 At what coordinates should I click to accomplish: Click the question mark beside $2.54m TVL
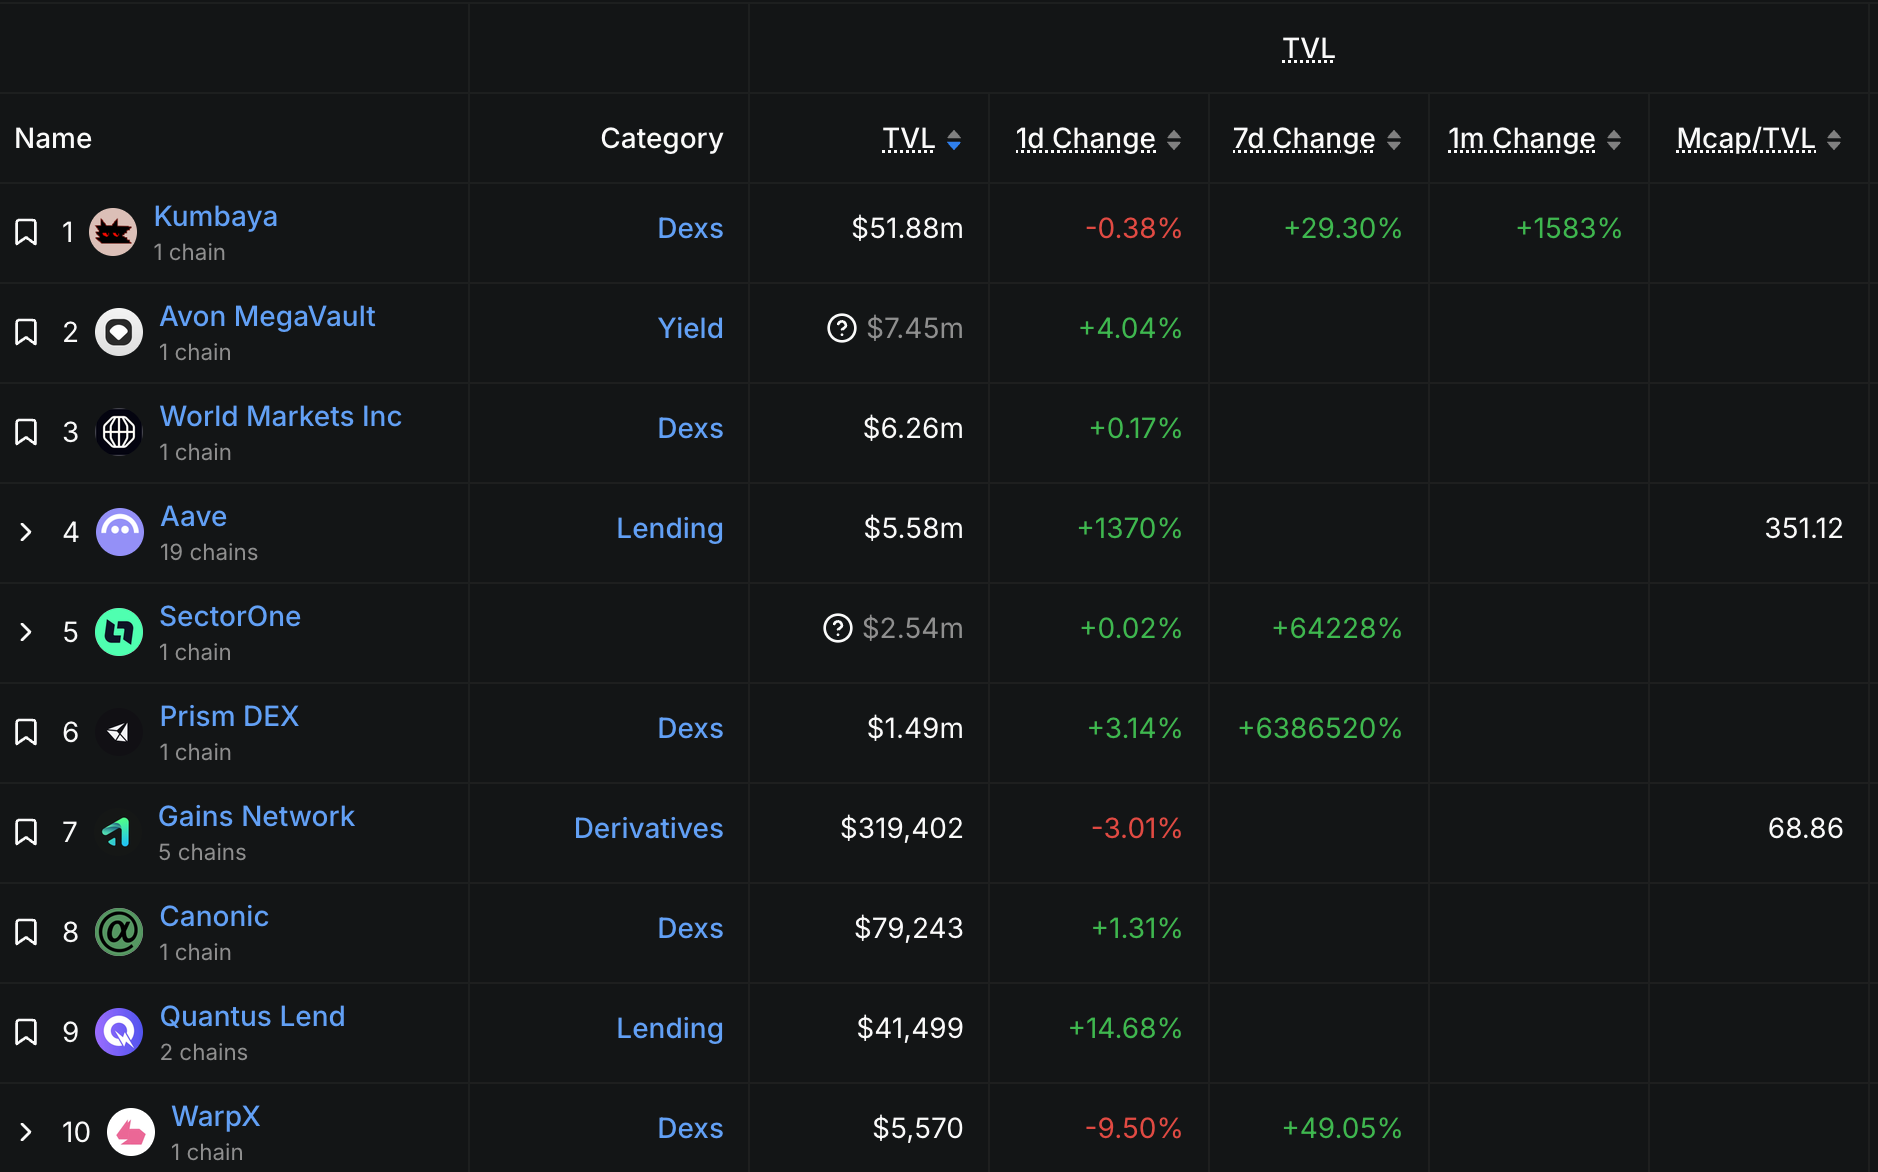point(838,628)
